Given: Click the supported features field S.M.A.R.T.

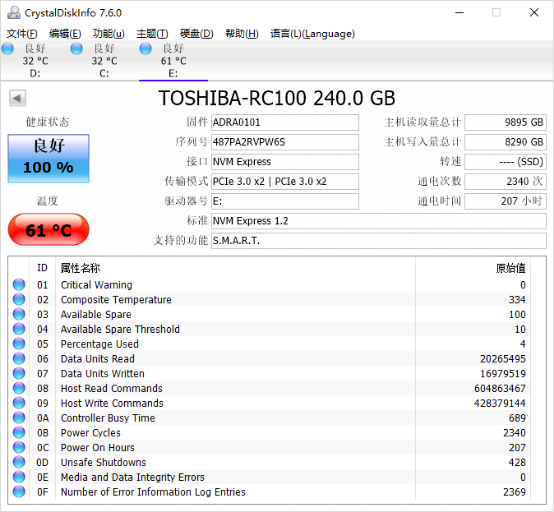Looking at the screenshot, I should 379,241.
